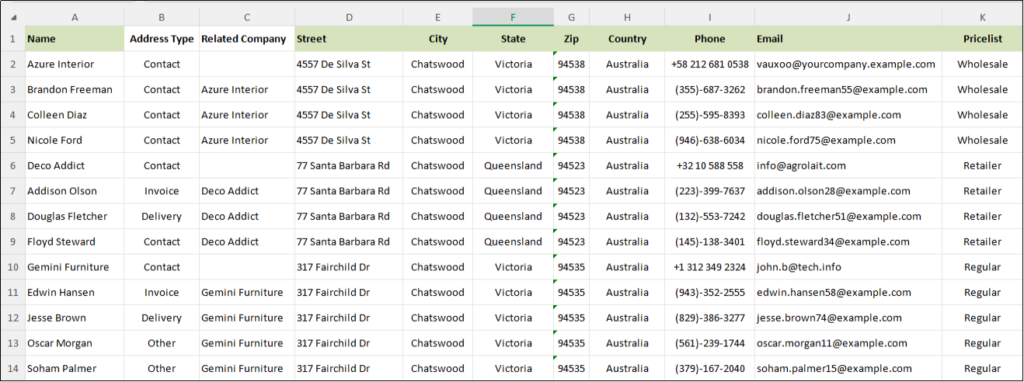Click the Street header cell
Screen dimensions: 1024x382
(x=349, y=39)
